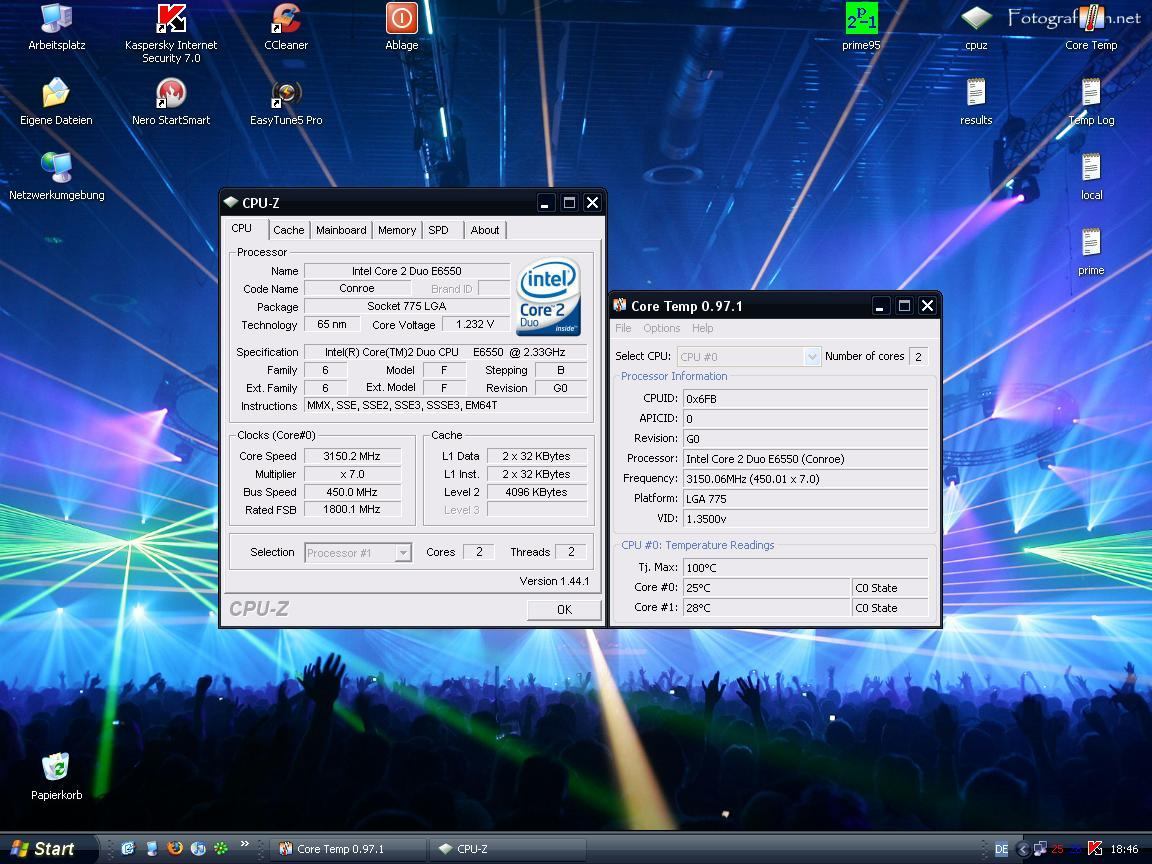This screenshot has height=864, width=1152.
Task: Click the DE language indicator in taskbar
Action: tap(1001, 849)
